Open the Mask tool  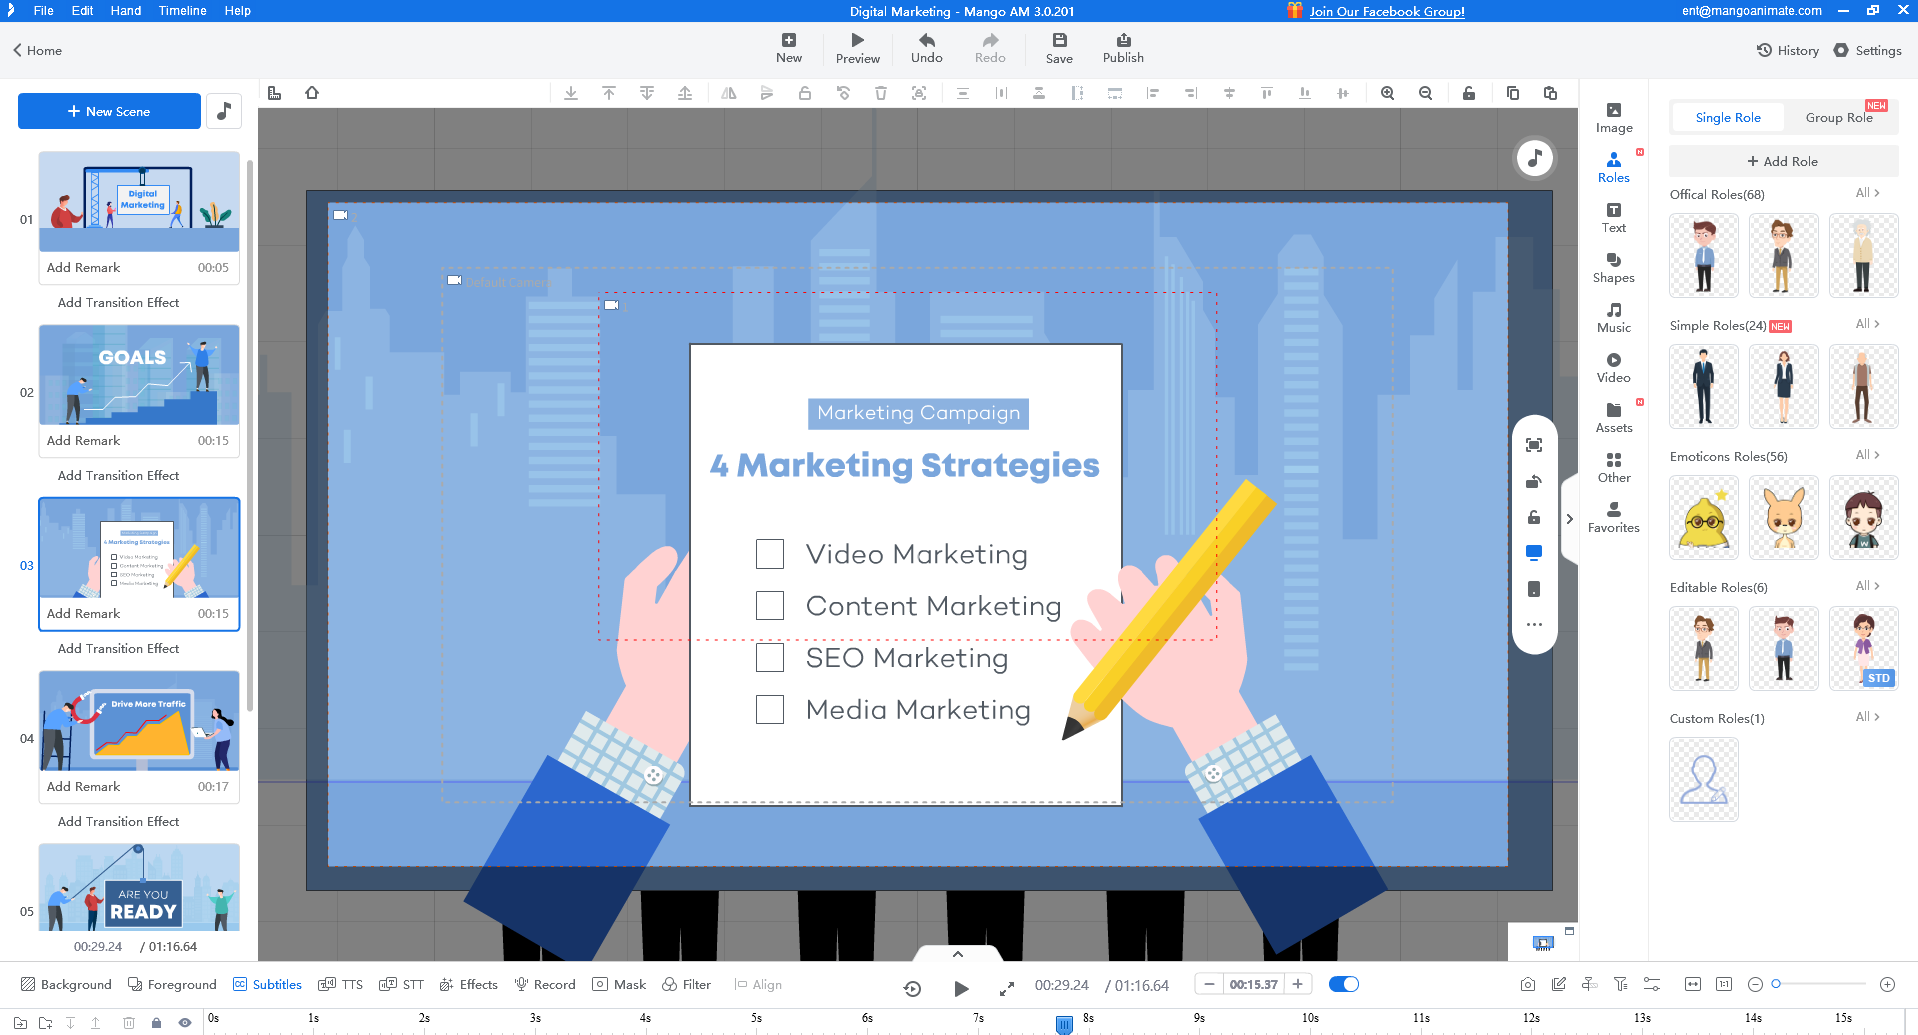coord(619,984)
